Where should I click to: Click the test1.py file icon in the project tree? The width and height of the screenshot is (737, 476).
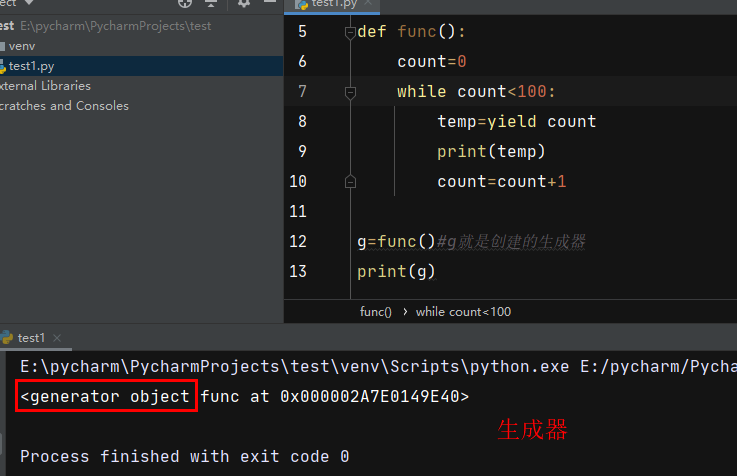click(3, 67)
